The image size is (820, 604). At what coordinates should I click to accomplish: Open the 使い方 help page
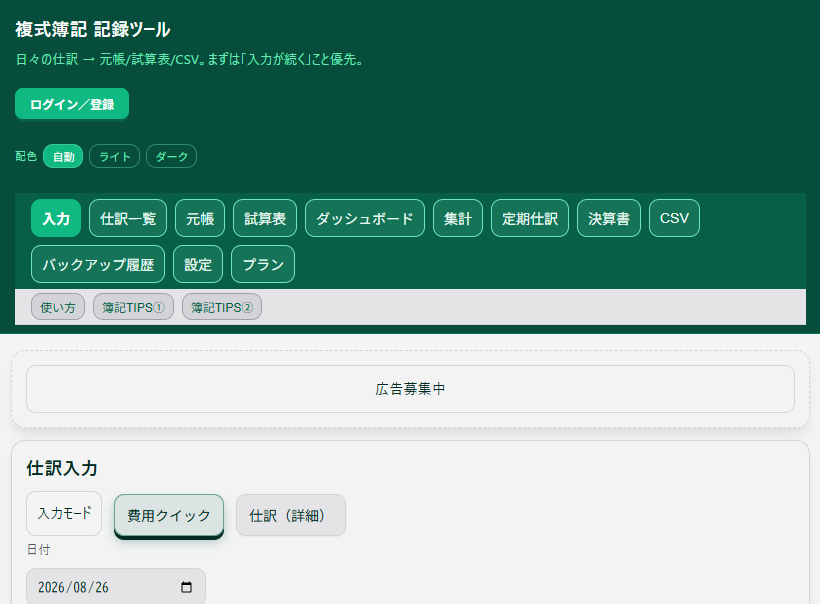tap(58, 307)
